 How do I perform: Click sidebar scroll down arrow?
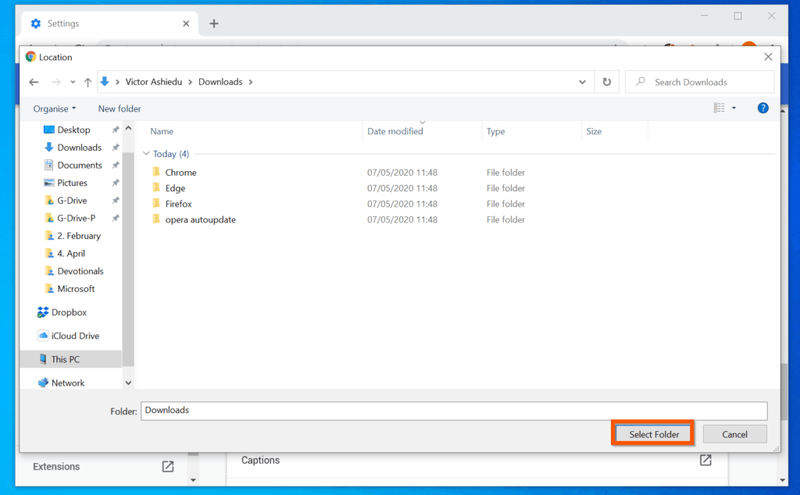coord(129,383)
